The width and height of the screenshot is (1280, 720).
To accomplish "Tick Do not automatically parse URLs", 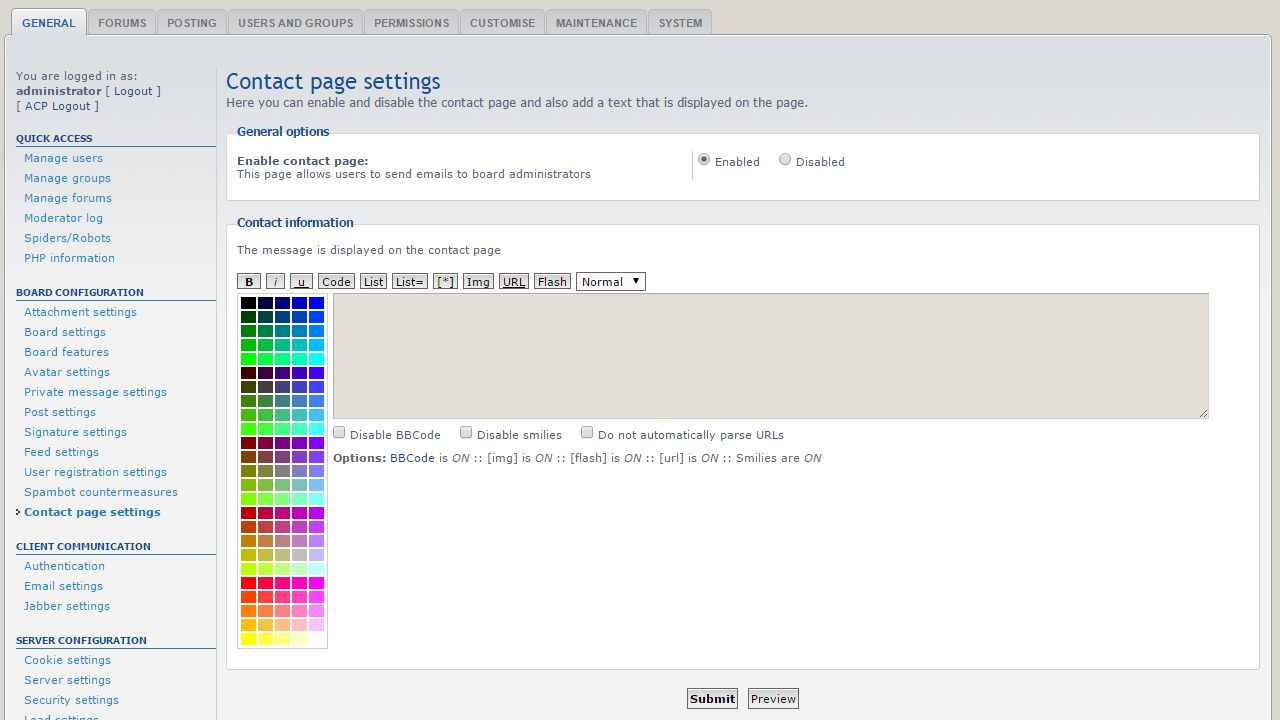I will (x=587, y=433).
